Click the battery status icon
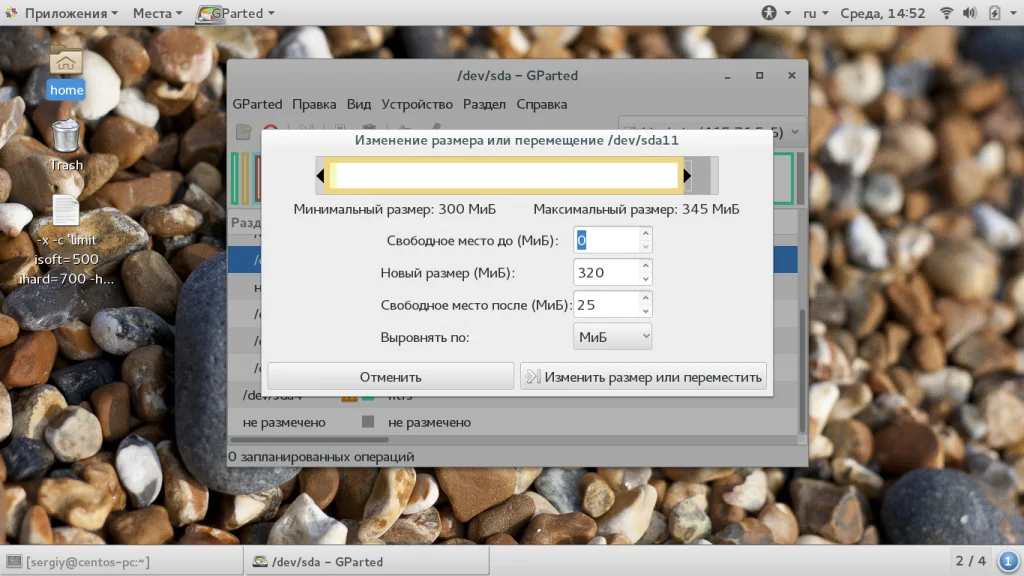Viewport: 1024px width, 576px height. coord(994,12)
